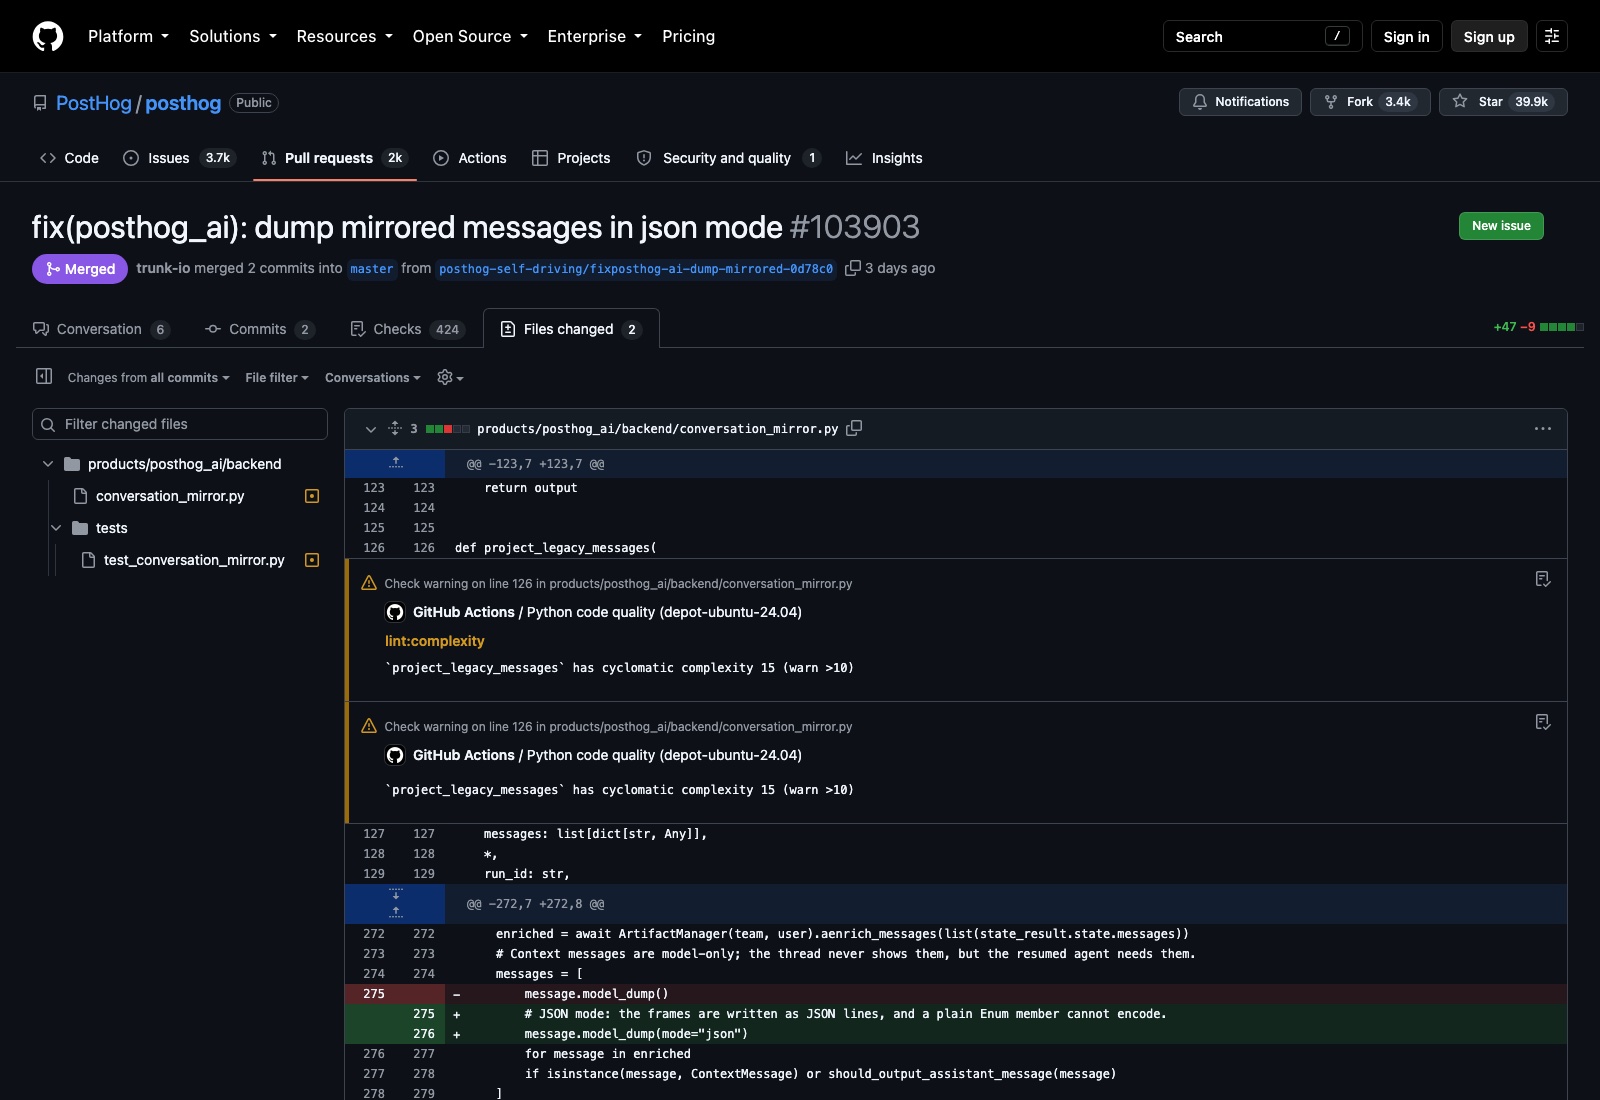
Task: Collapse the tests folder
Action: tap(56, 528)
